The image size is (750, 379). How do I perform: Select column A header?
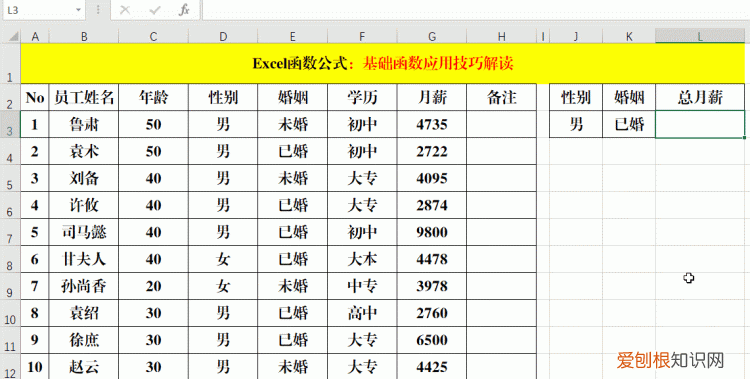coord(35,36)
